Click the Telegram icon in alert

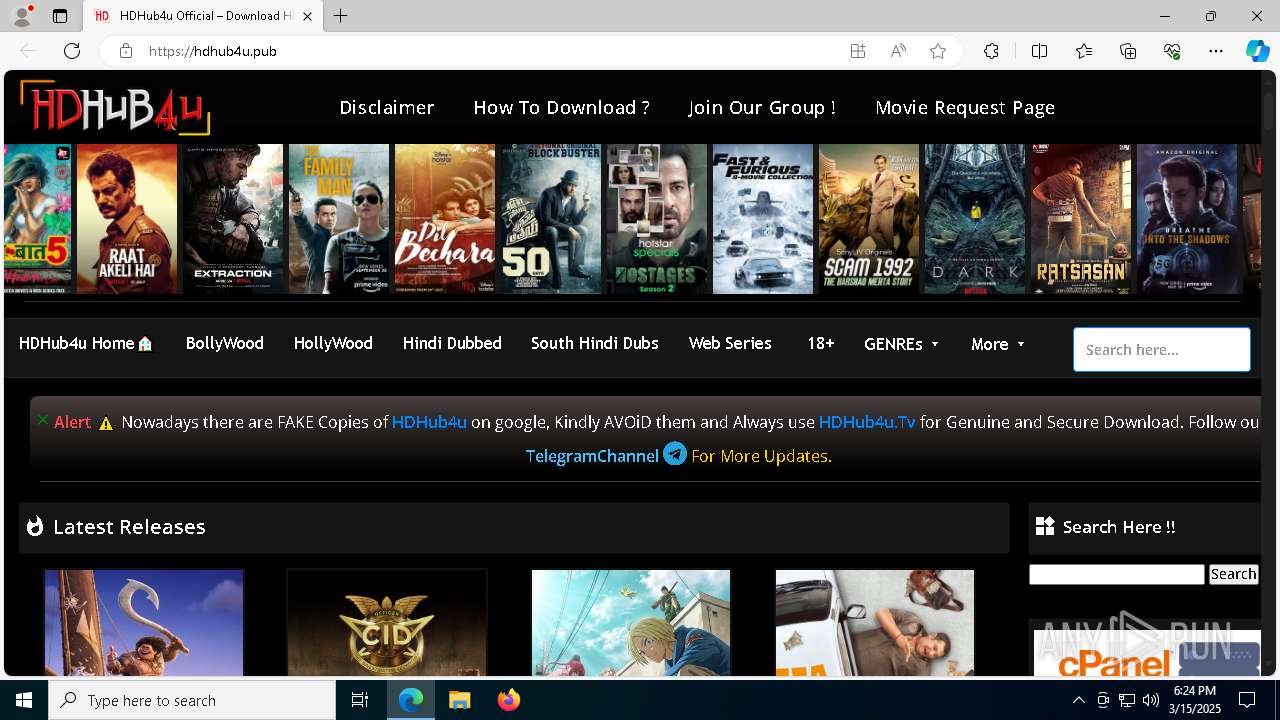tap(675, 454)
